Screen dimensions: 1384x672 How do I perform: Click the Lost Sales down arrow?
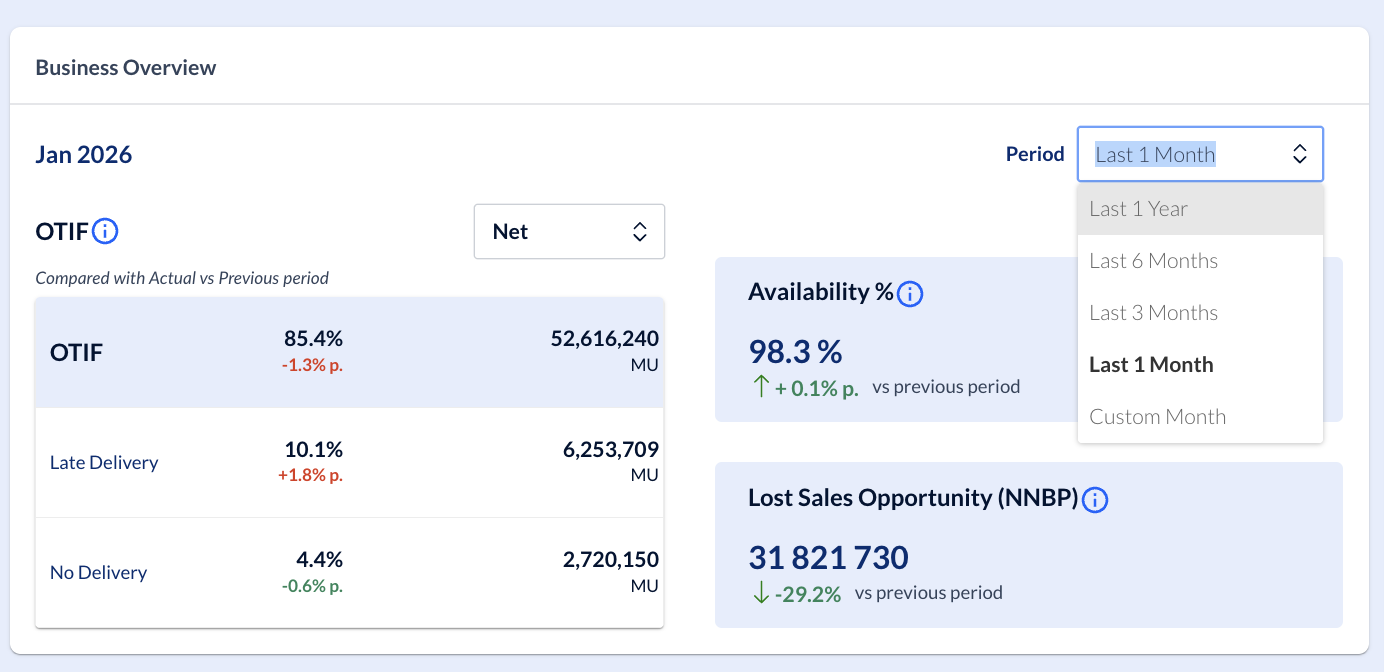point(761,594)
